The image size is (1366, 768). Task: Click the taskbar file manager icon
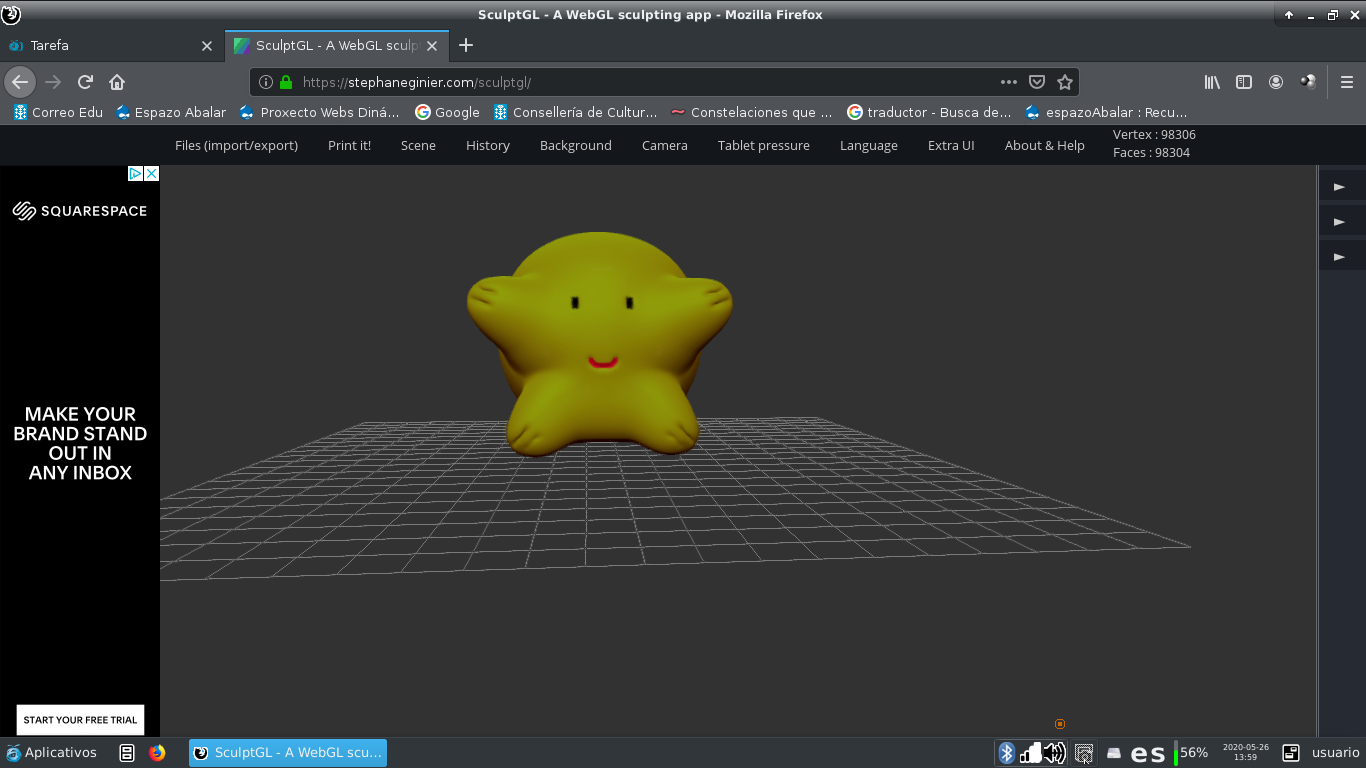click(x=127, y=753)
